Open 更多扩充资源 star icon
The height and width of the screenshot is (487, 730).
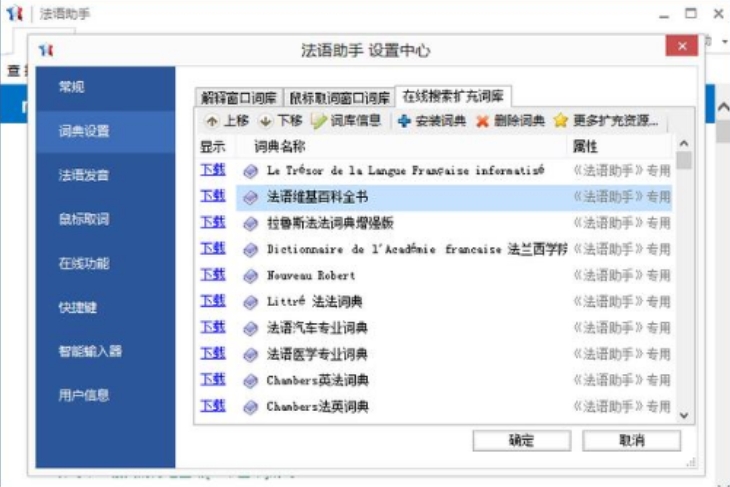[561, 121]
